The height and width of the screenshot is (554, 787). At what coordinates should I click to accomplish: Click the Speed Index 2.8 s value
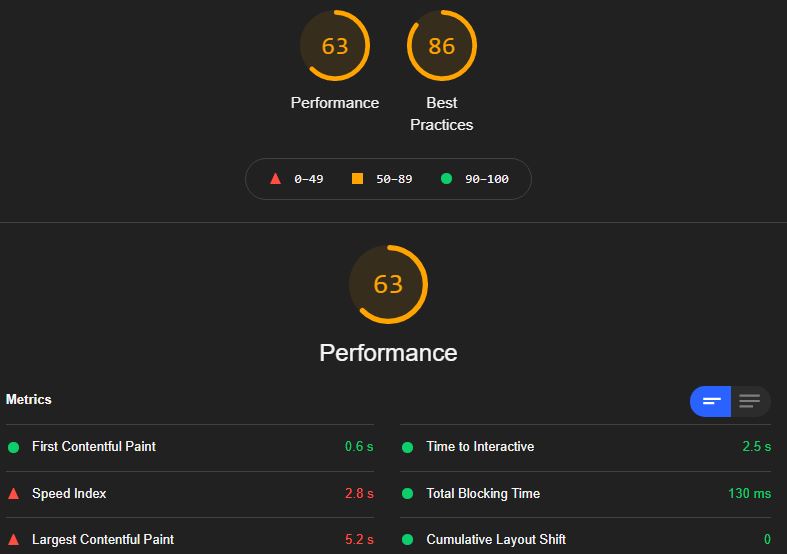point(359,494)
